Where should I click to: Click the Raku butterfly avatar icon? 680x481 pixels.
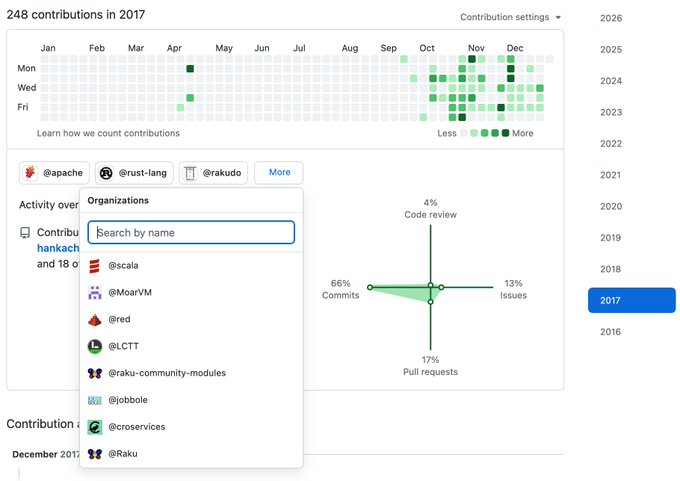point(95,454)
